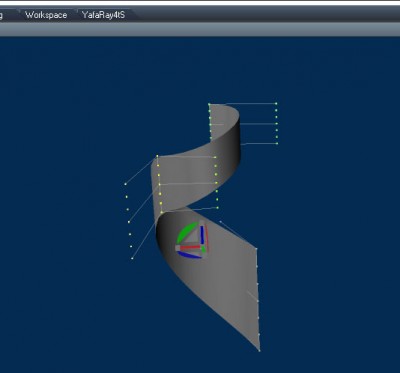
Task: Click the white handle point just above the lower ribbon
Action: click(220, 221)
